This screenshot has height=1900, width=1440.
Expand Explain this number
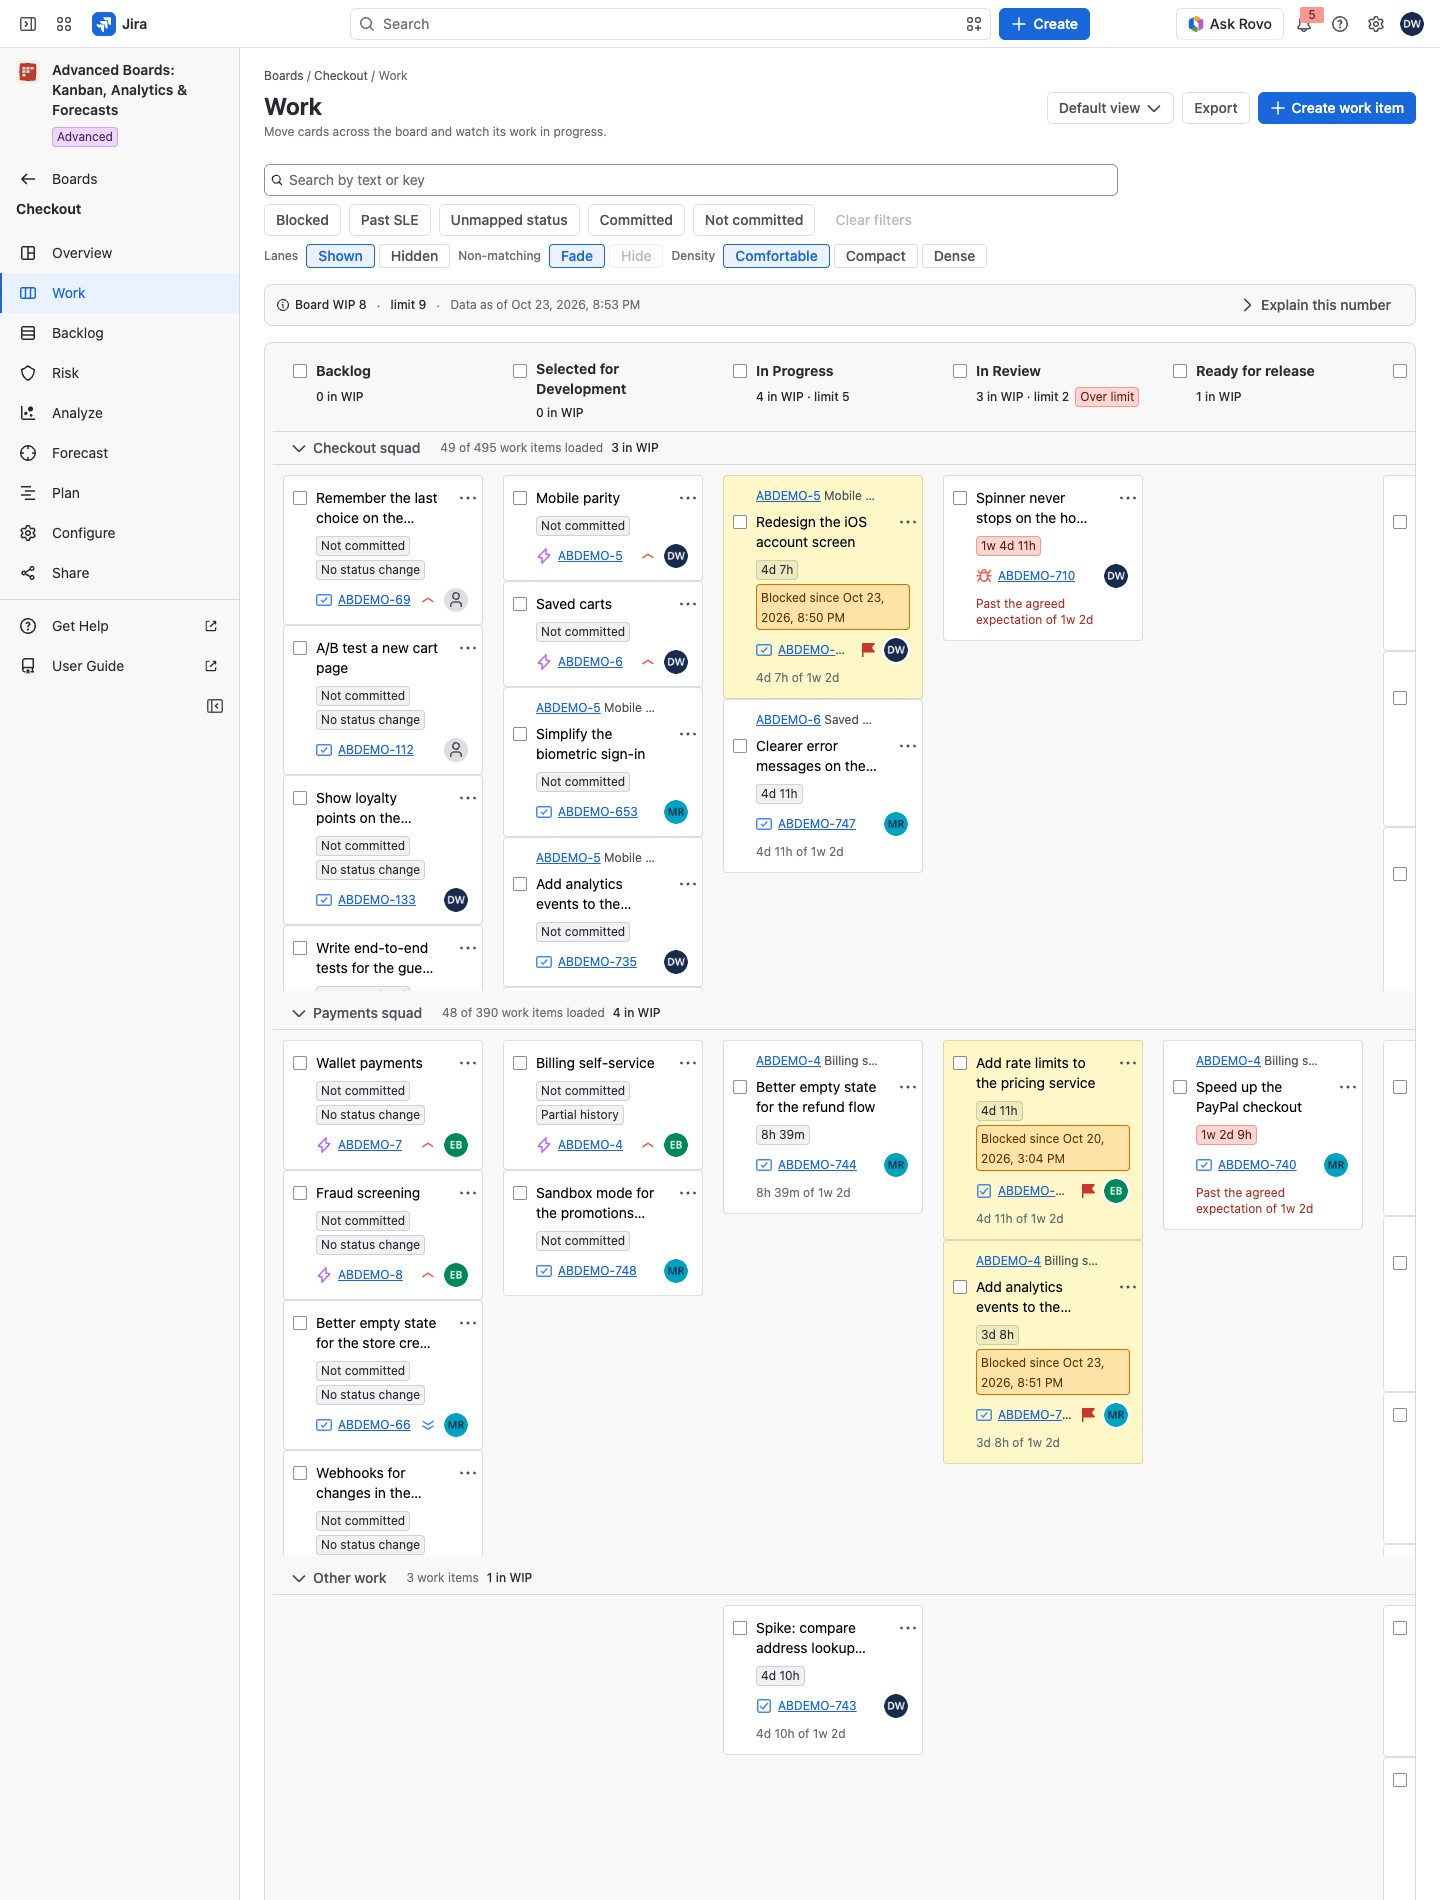(x=1316, y=305)
